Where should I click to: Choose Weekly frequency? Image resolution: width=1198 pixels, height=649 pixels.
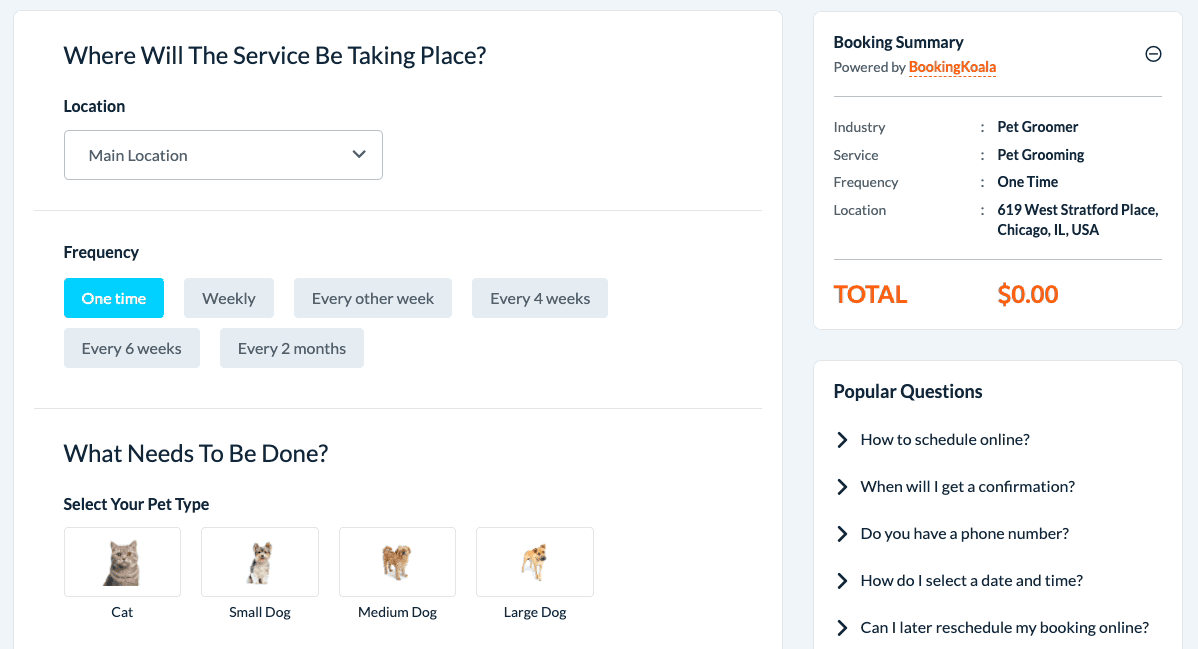coord(229,298)
